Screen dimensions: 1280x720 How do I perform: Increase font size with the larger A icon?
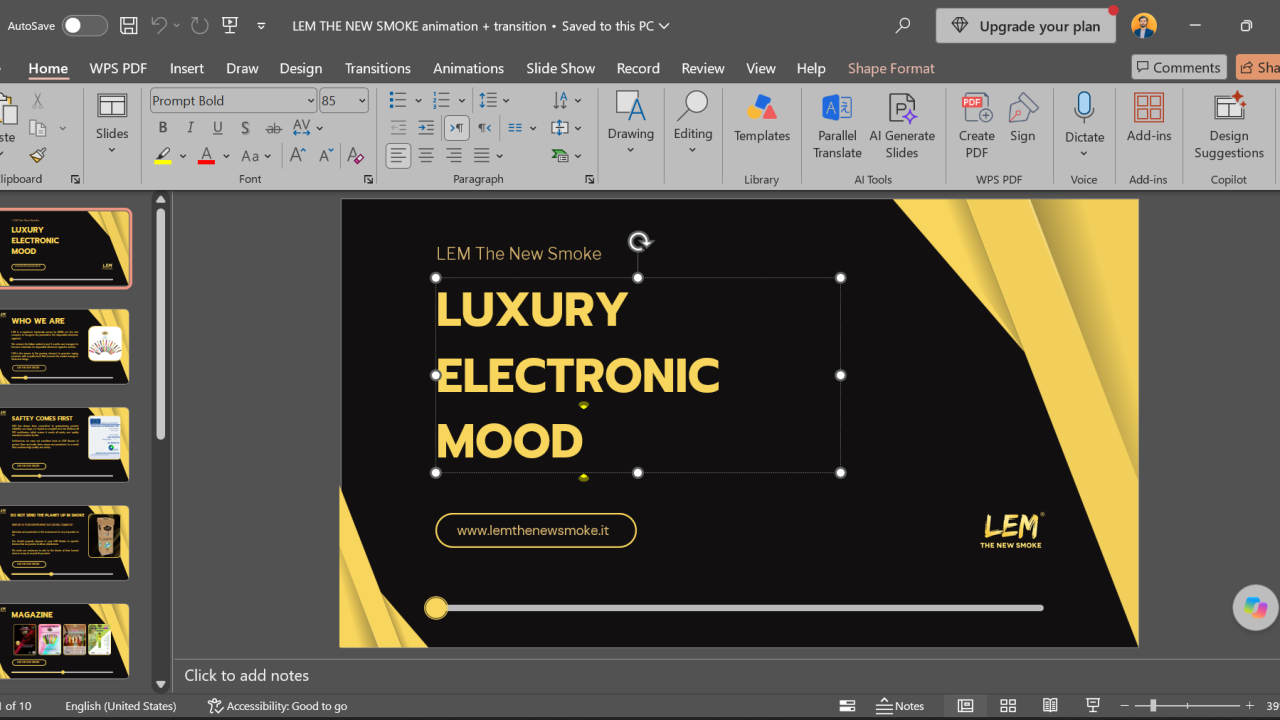coord(298,156)
